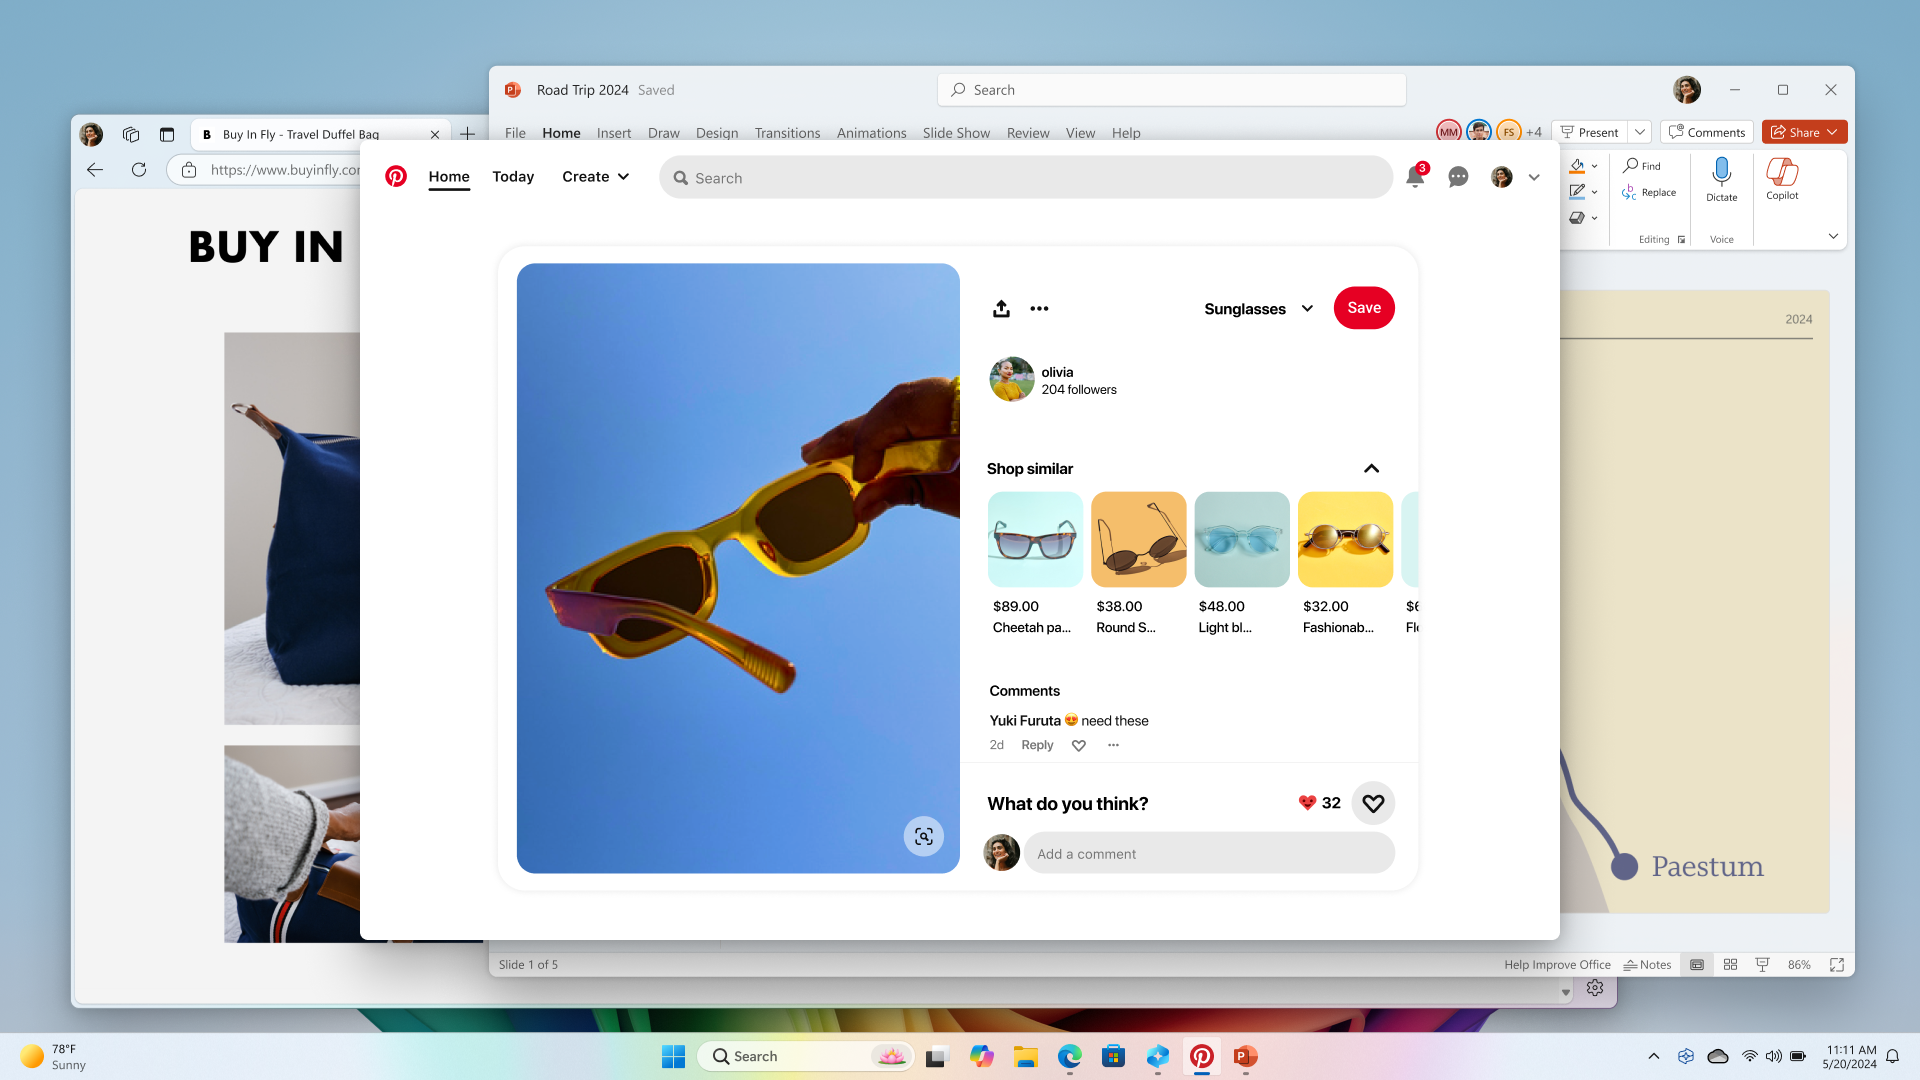Viewport: 1920px width, 1080px height.
Task: Open Pinterest from Windows taskbar
Action: point(1202,1056)
